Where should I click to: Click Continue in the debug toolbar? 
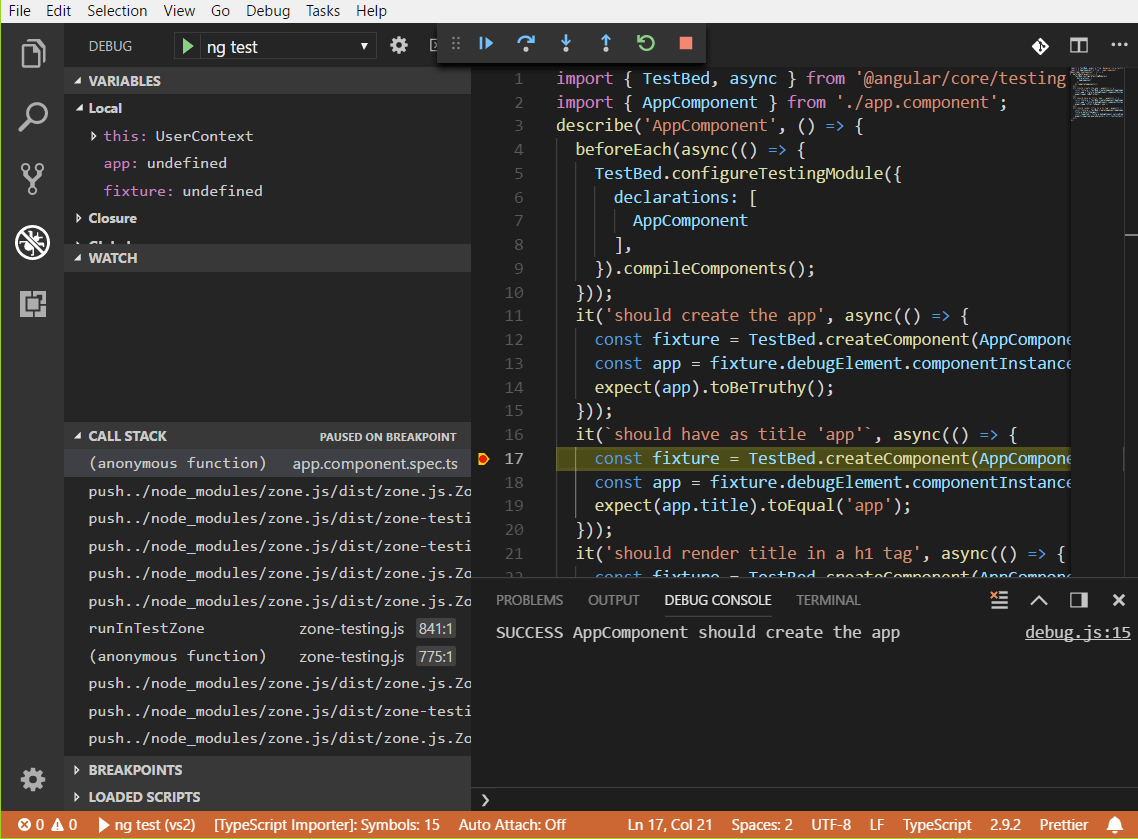pos(486,43)
